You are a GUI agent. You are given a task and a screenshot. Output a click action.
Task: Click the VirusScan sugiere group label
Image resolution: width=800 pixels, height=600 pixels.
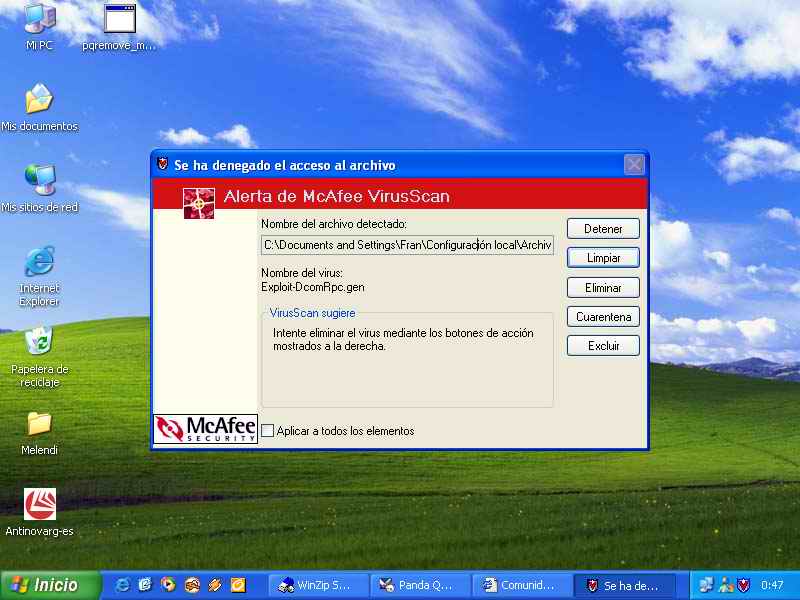coord(312,313)
